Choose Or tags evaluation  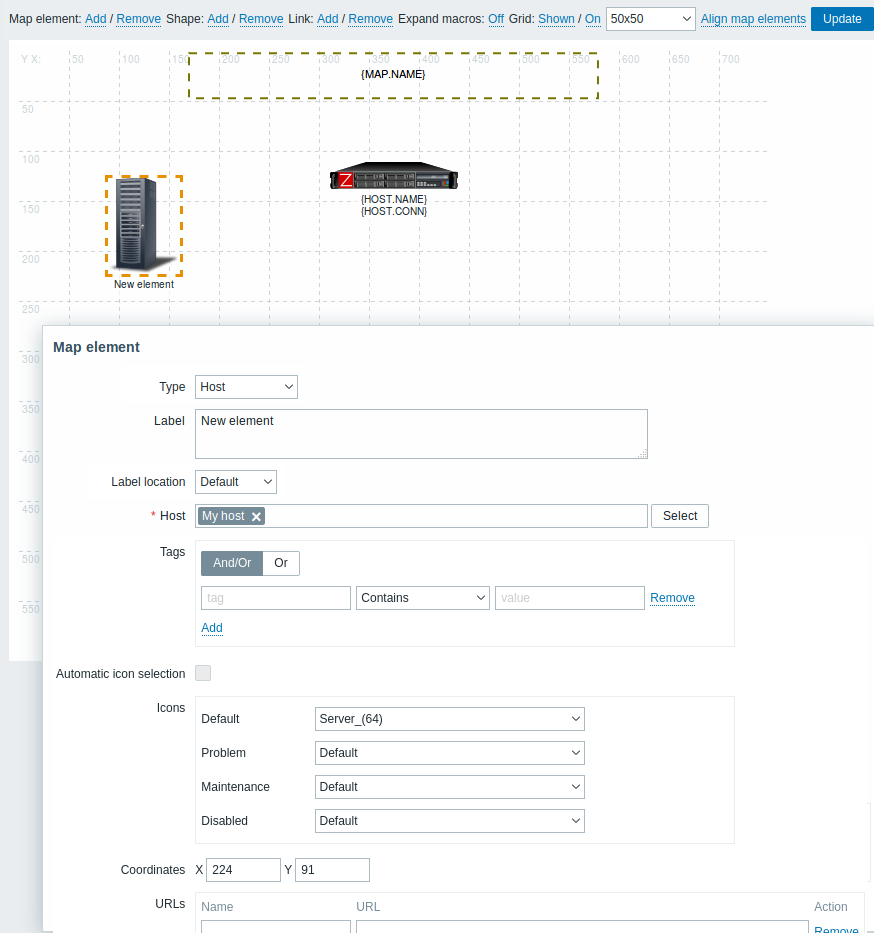tap(281, 563)
